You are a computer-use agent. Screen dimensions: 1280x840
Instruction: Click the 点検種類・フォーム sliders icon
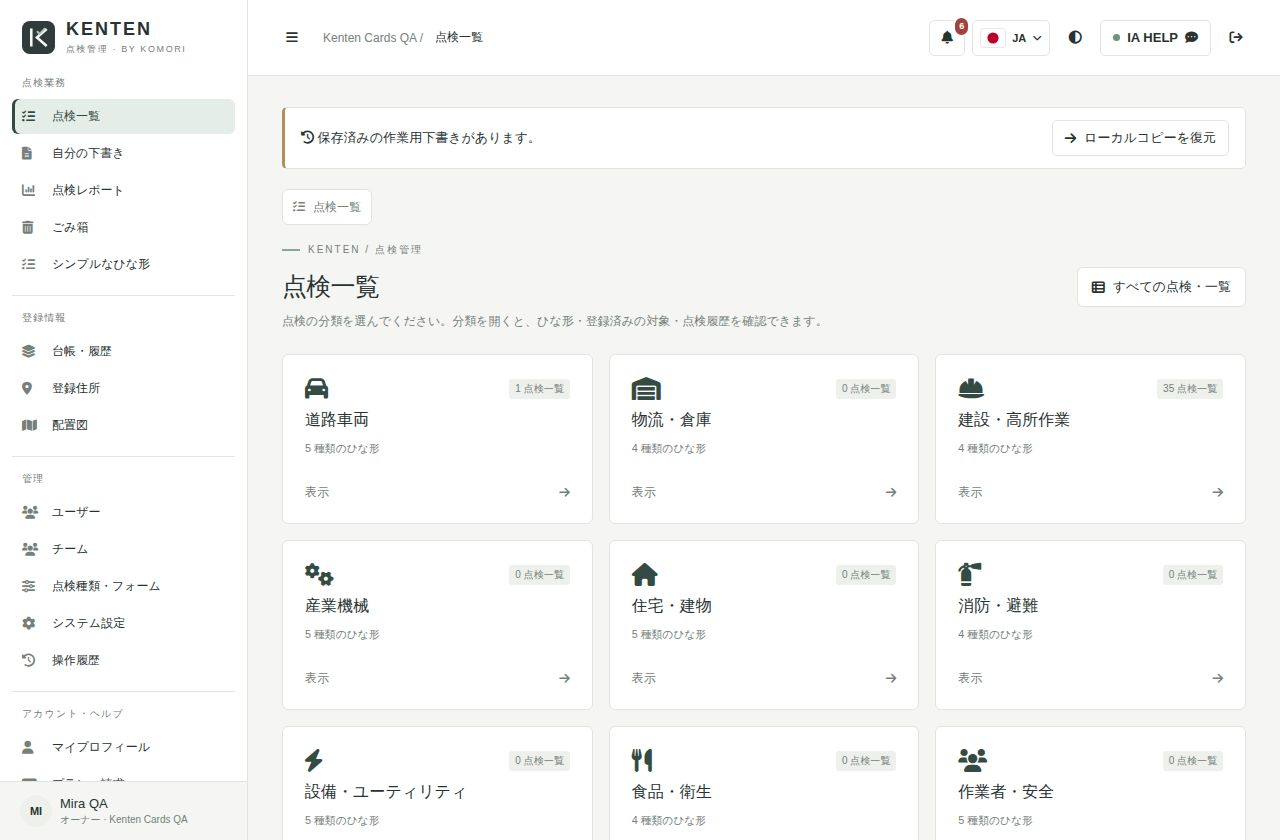tap(29, 586)
